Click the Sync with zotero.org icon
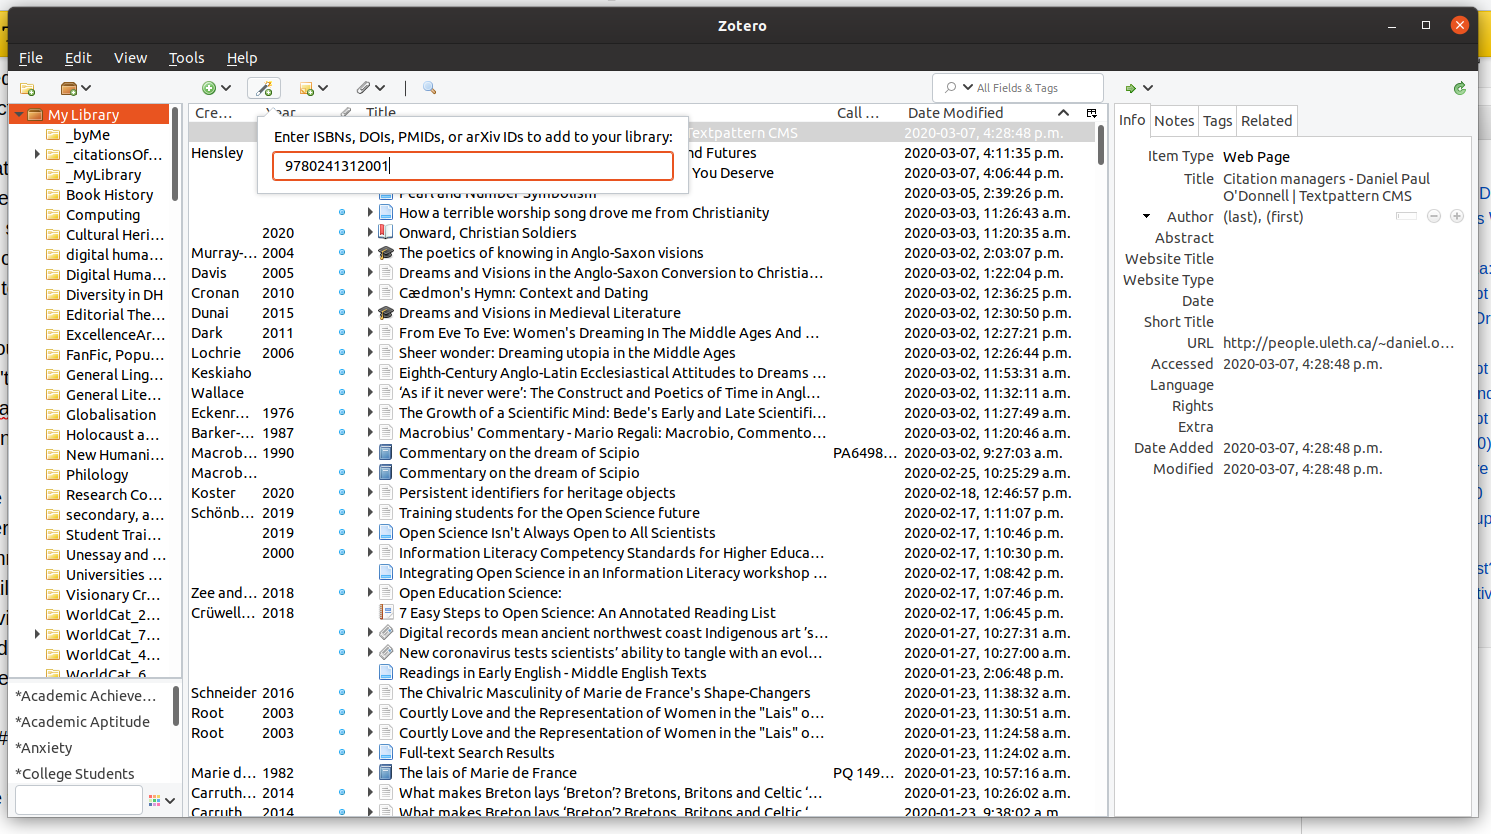Screen dimensions: 1491x834 [x=1460, y=88]
